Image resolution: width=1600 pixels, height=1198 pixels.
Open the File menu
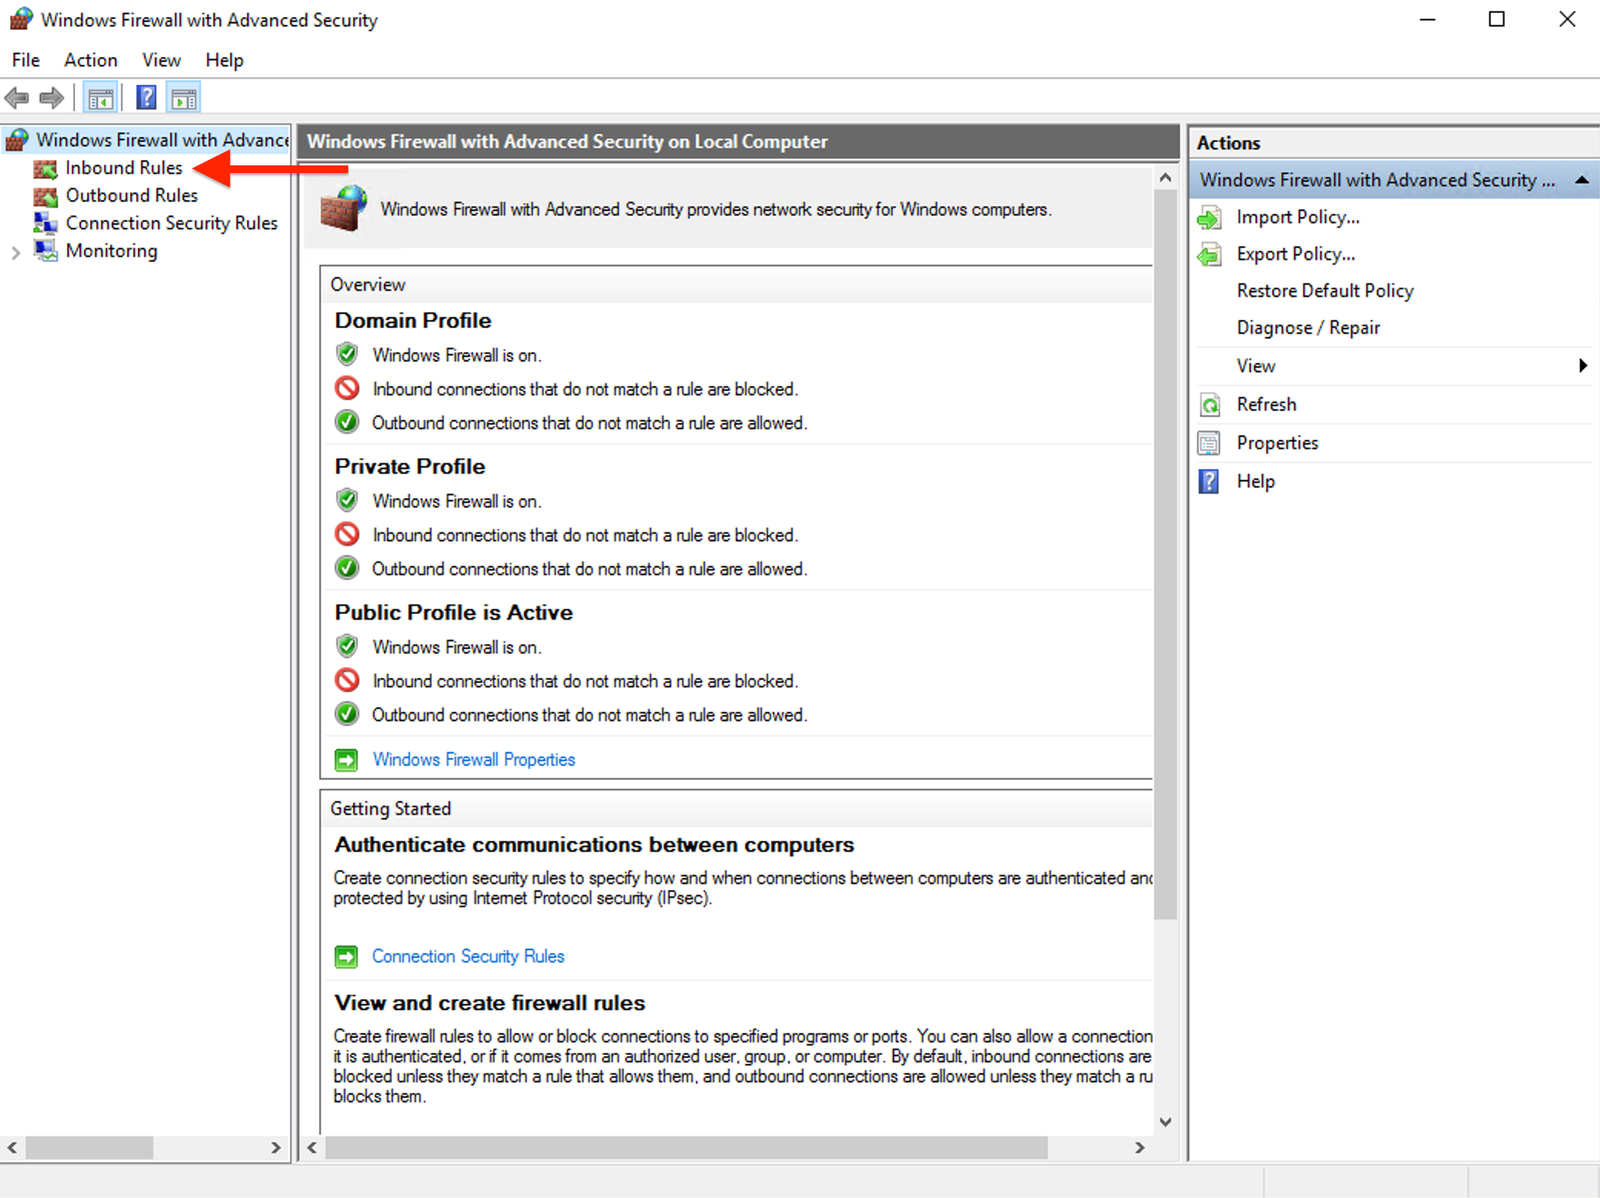pyautogui.click(x=25, y=60)
